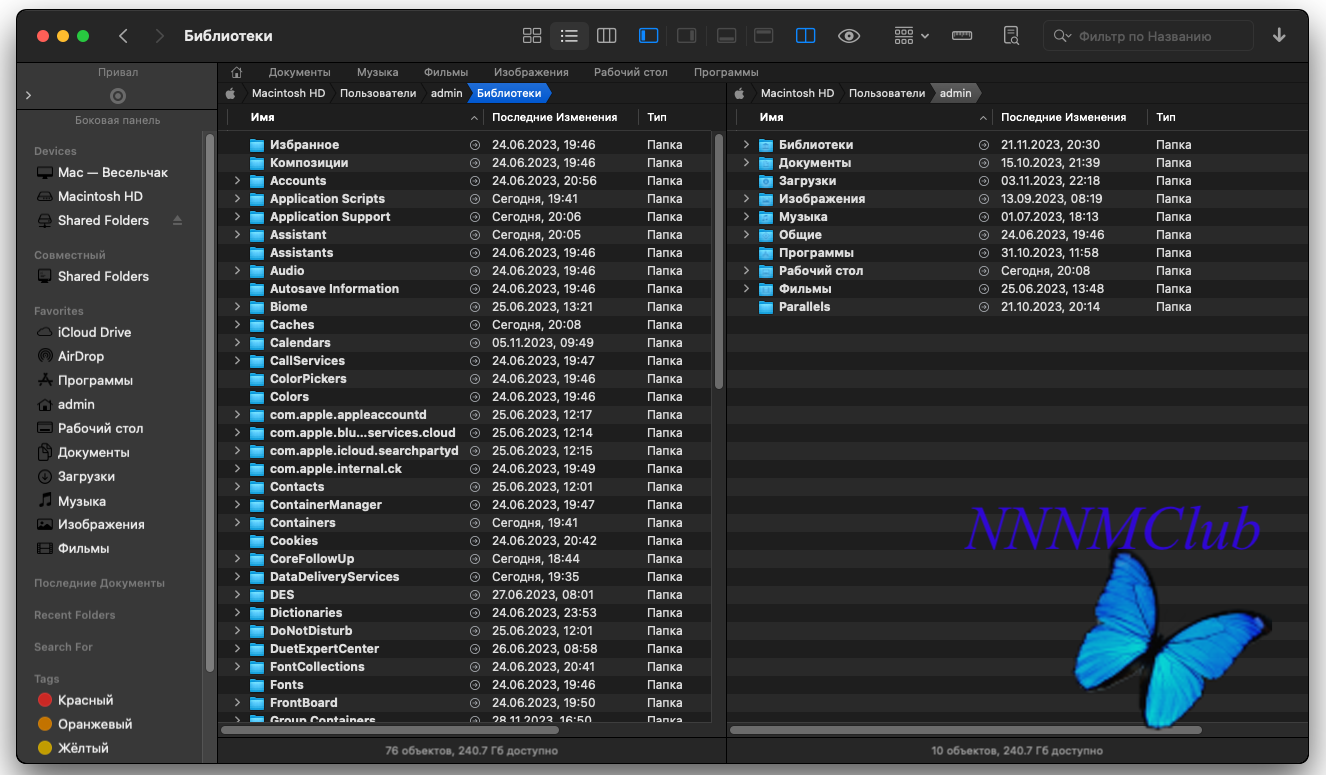Switch to icon grid view

[x=532, y=36]
